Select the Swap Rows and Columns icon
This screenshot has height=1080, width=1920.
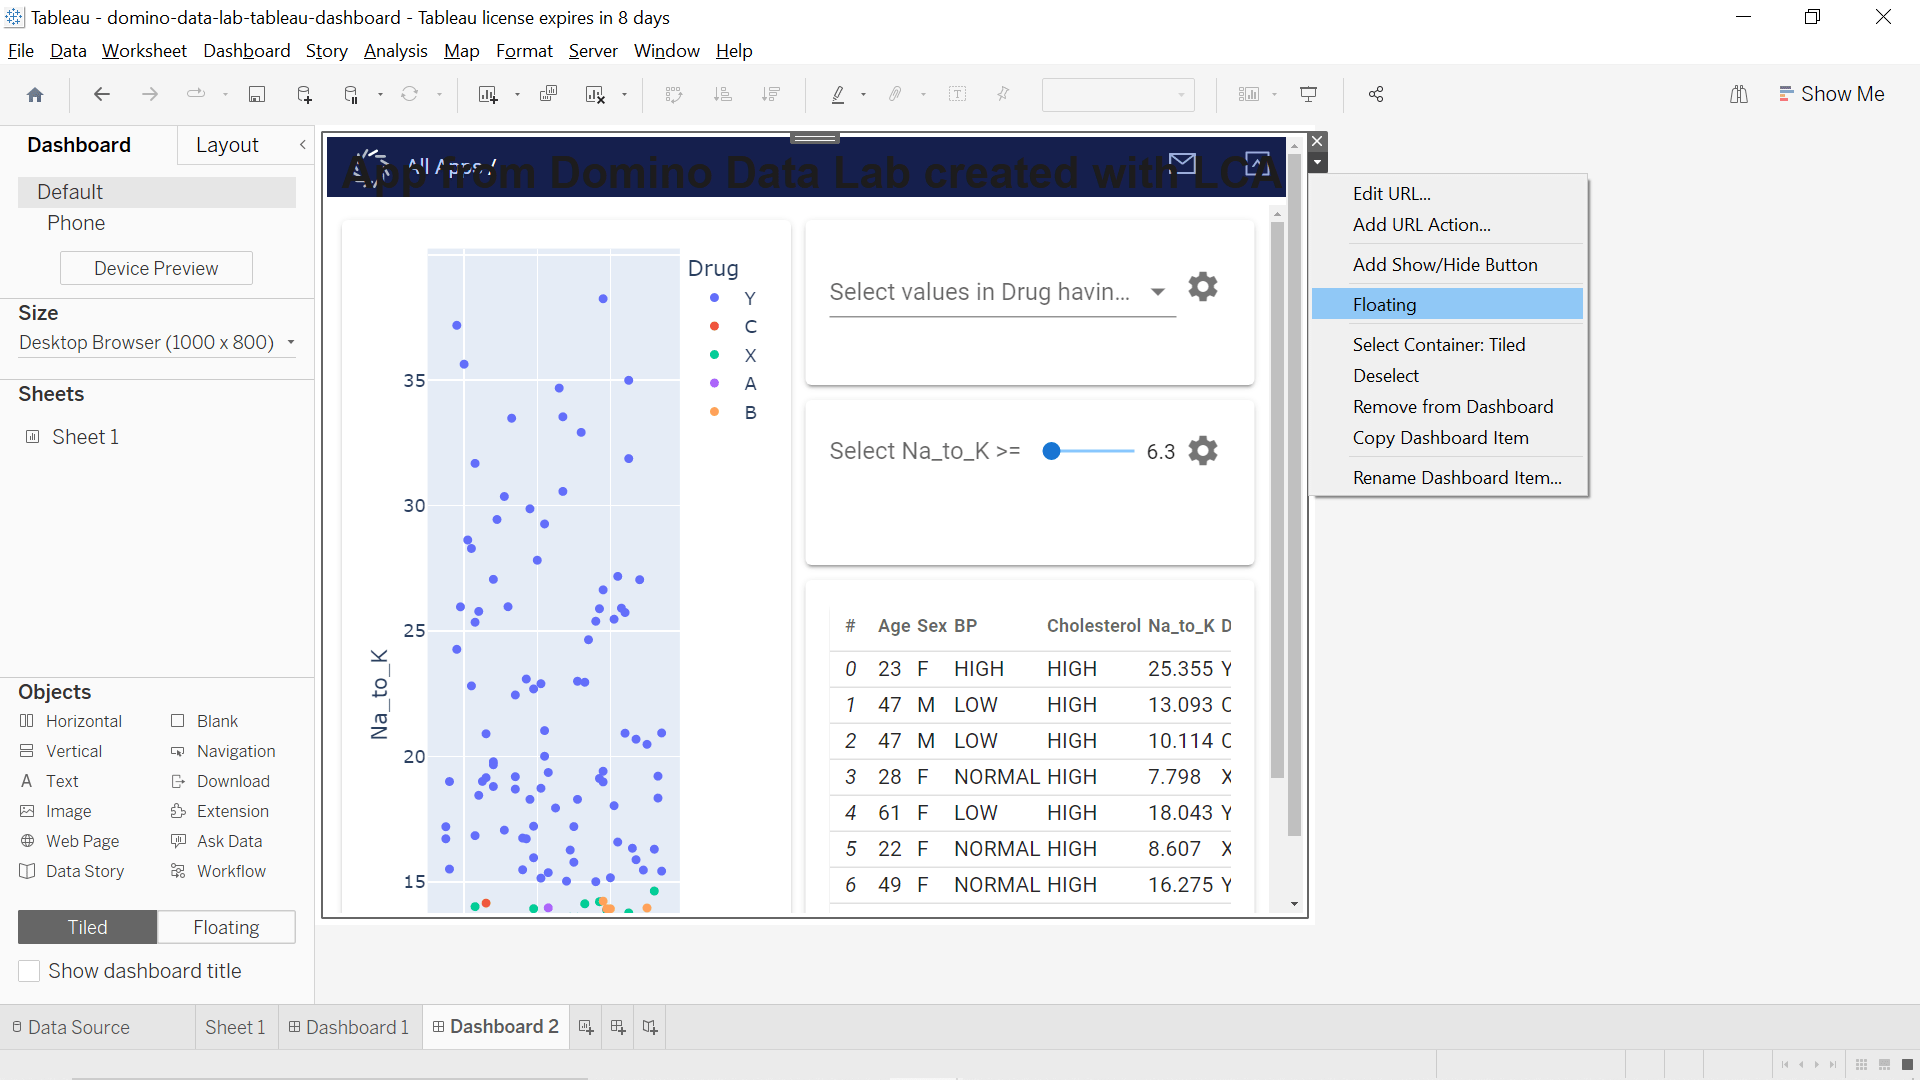point(675,94)
